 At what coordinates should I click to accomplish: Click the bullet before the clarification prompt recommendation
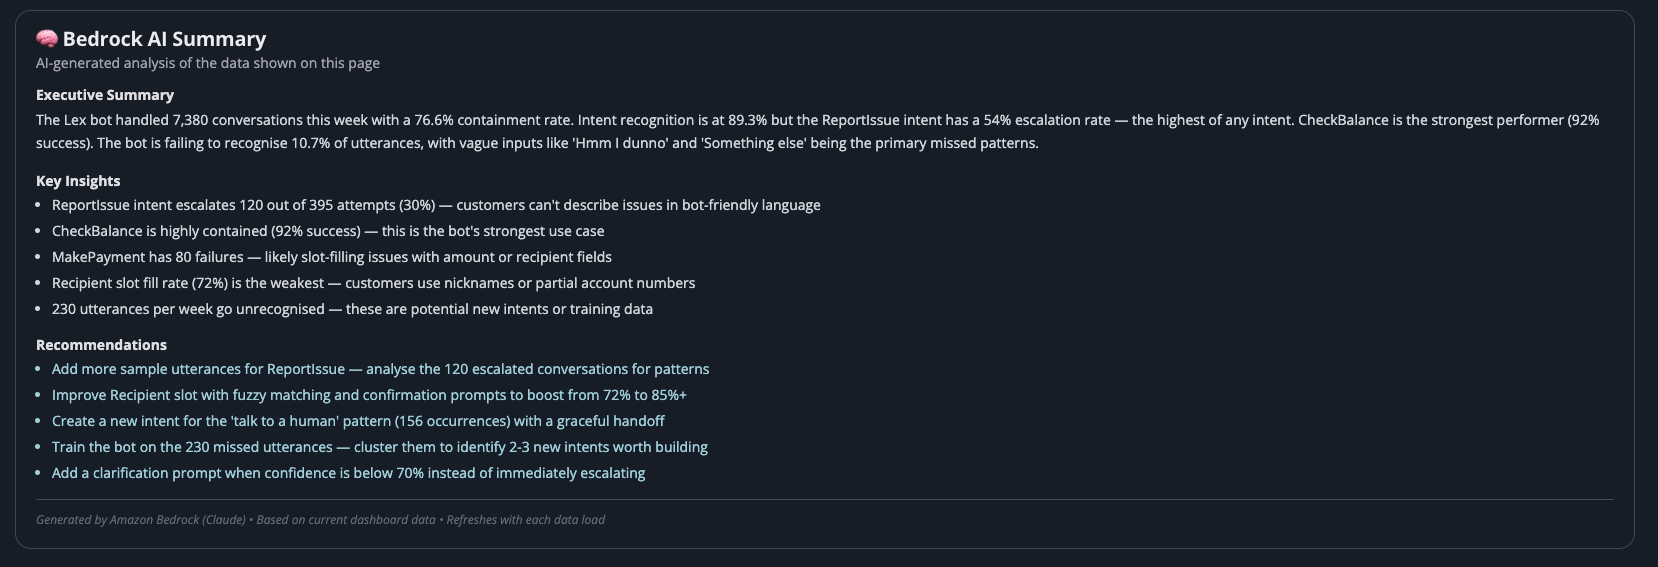pos(39,473)
